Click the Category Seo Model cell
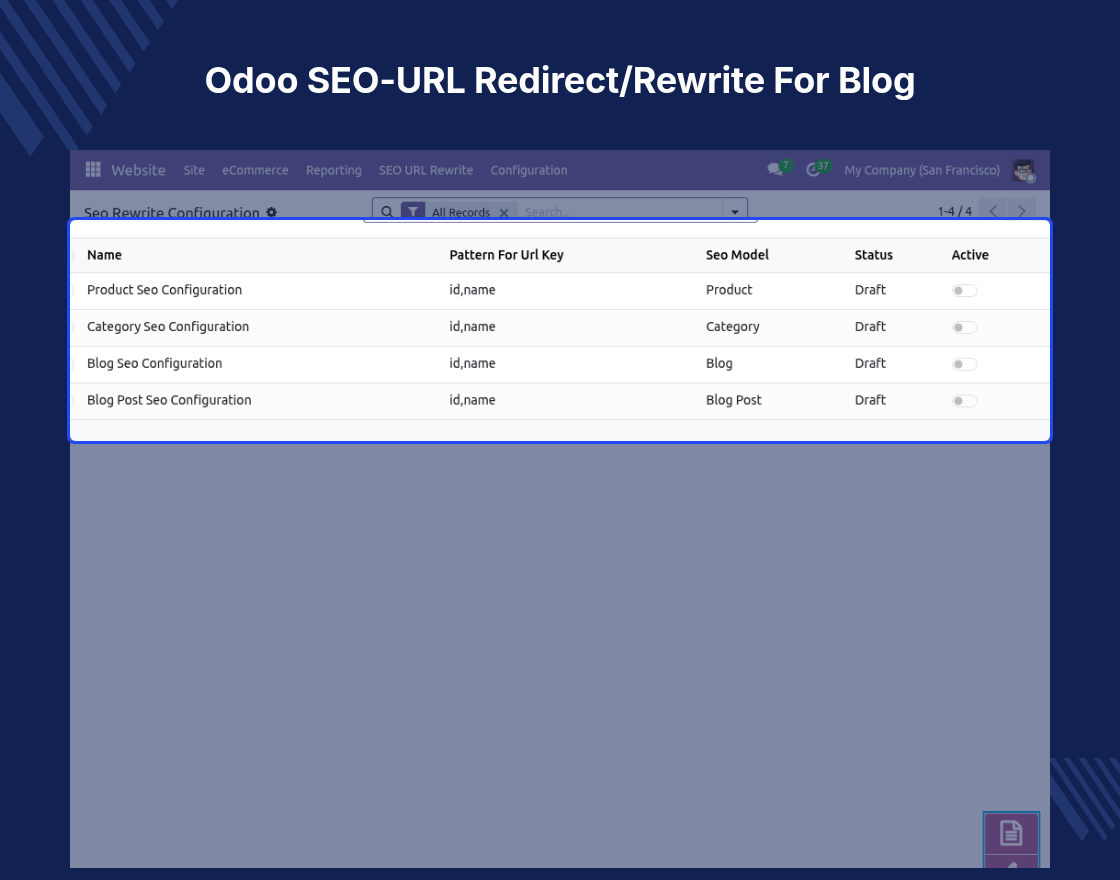This screenshot has width=1120, height=880. (x=732, y=326)
